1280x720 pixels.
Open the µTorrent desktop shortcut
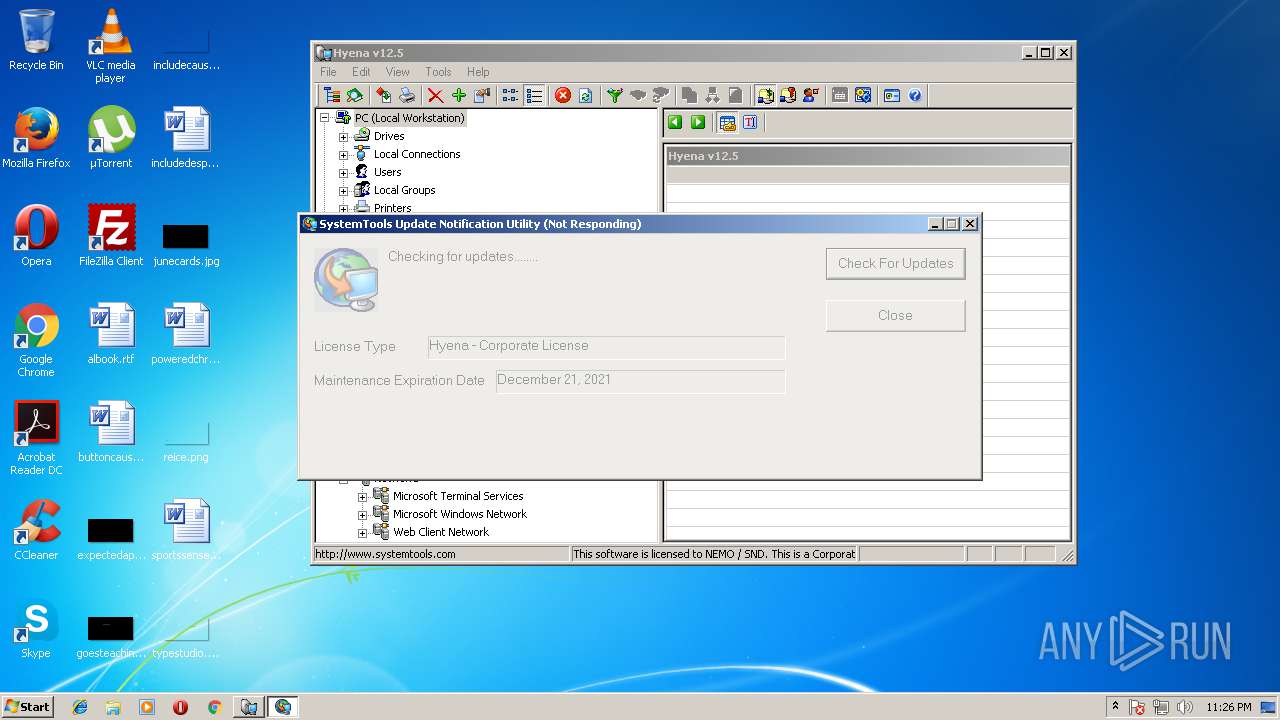[x=110, y=138]
